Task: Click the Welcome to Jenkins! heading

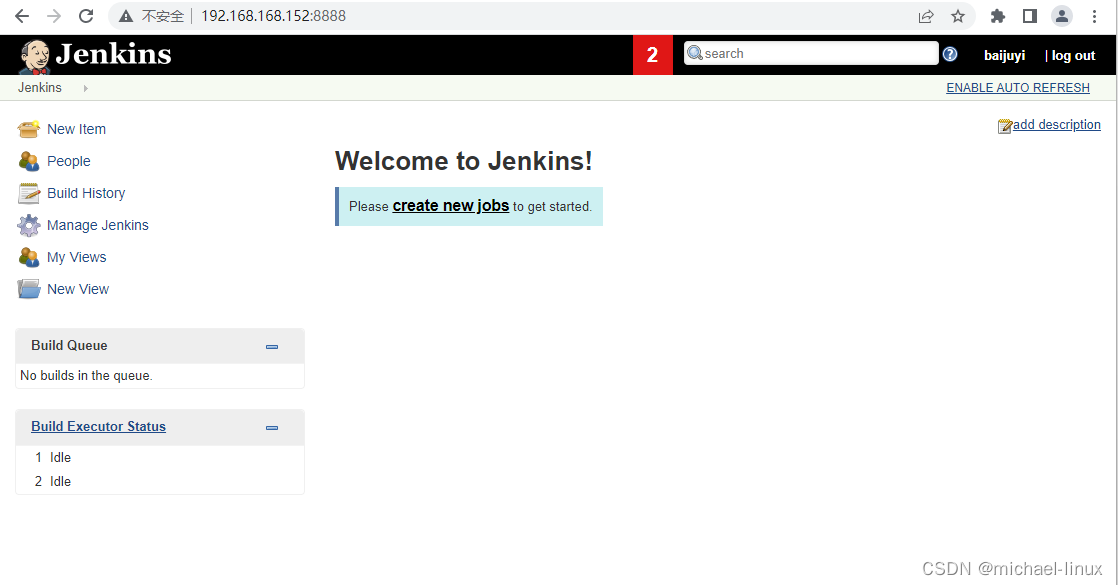Action: tap(463, 161)
